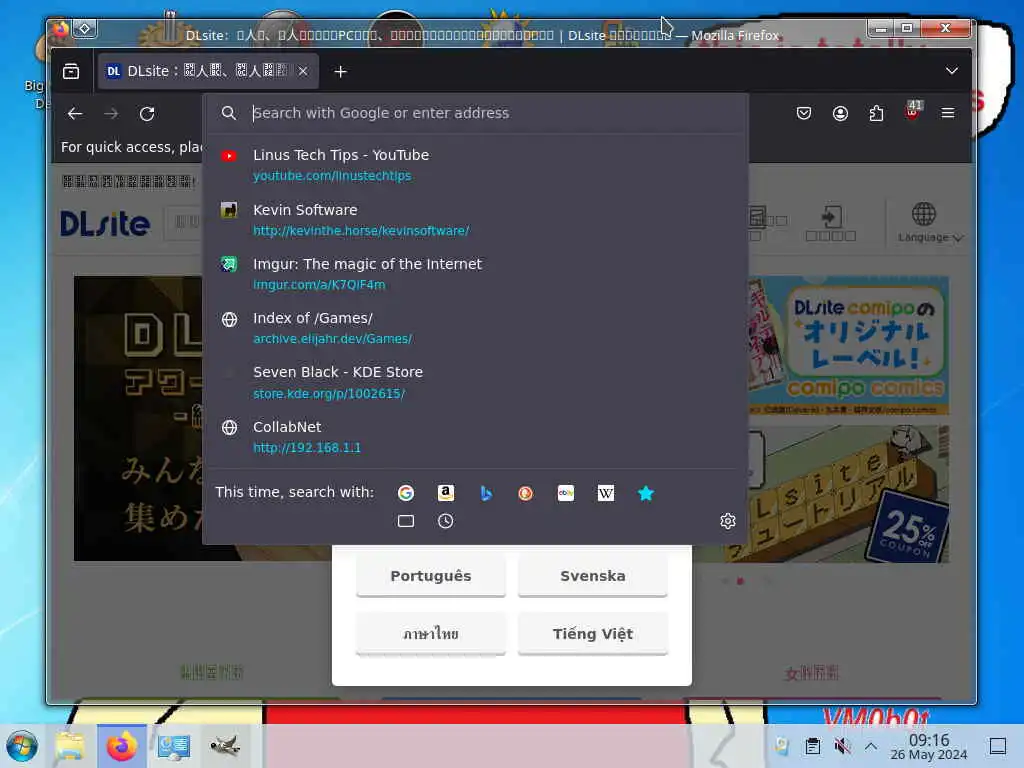The height and width of the screenshot is (768, 1024).
Task: Expand the Language dropdown on DLsite
Action: (929, 223)
